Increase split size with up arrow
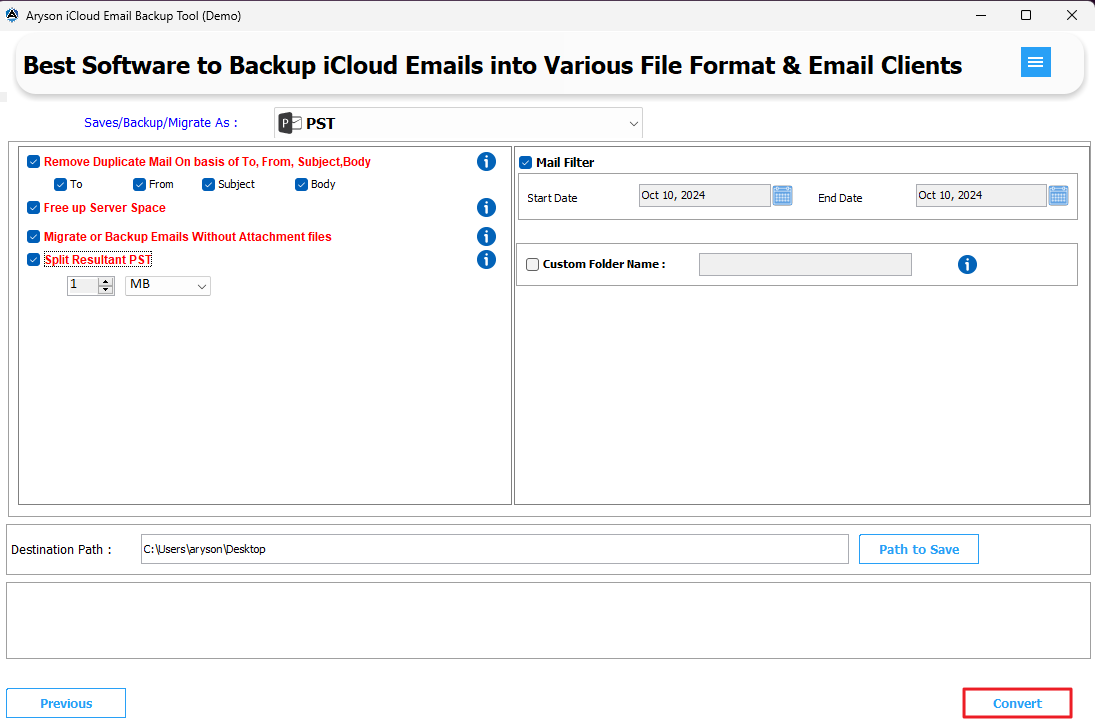Screen dimensions: 1095x720 click(x=105, y=281)
